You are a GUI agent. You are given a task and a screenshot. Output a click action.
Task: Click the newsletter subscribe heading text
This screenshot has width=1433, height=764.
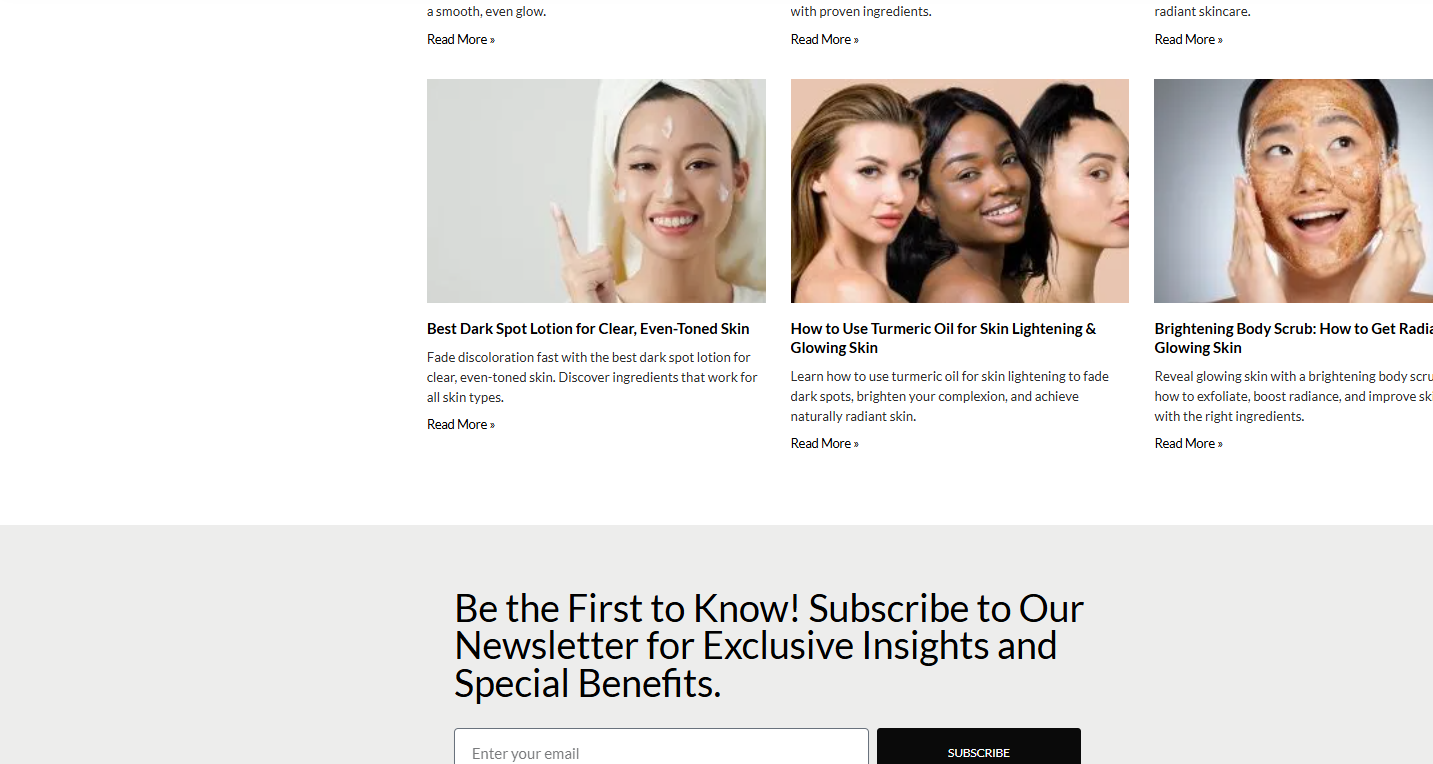click(769, 646)
